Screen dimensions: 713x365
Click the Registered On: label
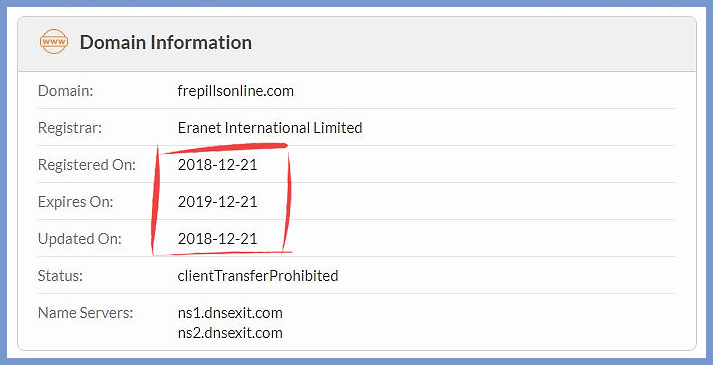click(87, 165)
